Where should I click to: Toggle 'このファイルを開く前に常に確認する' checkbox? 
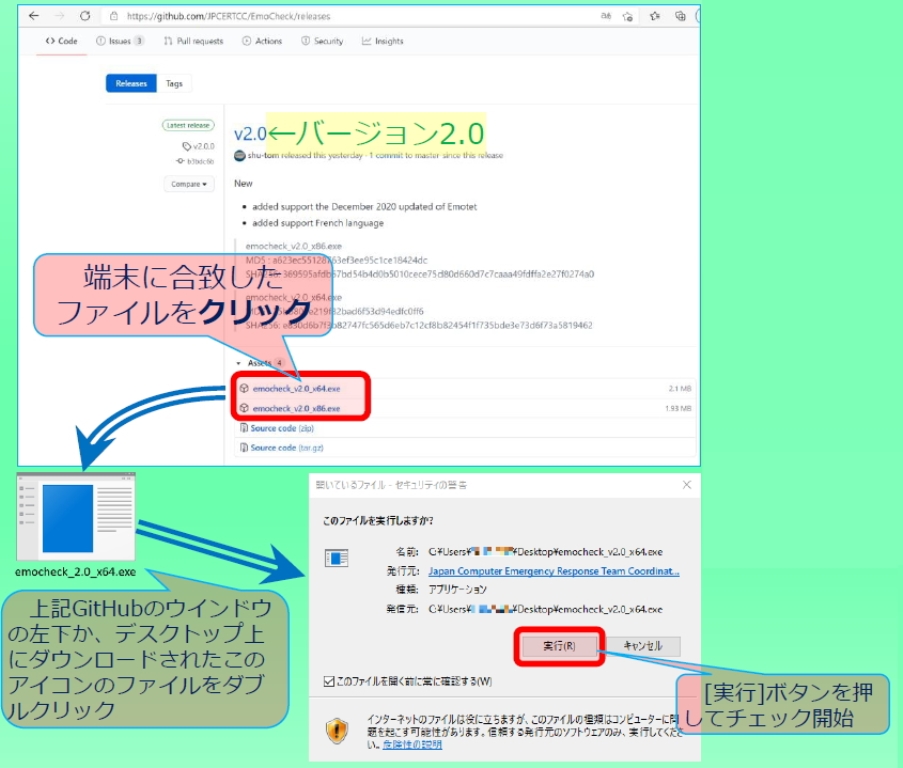[x=329, y=682]
